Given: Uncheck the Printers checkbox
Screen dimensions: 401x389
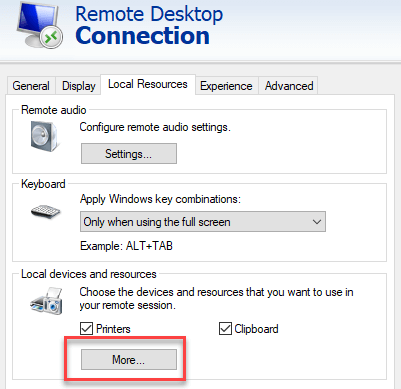Looking at the screenshot, I should (x=86, y=329).
